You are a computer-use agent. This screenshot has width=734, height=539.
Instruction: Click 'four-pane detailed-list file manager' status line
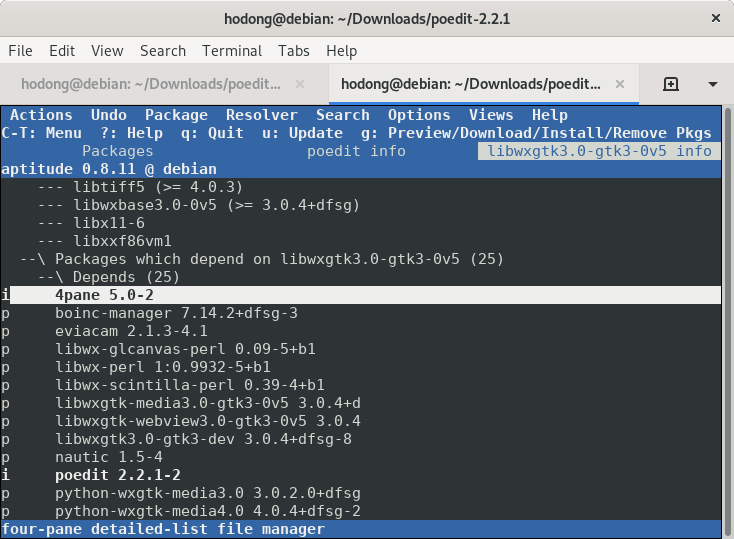(163, 529)
